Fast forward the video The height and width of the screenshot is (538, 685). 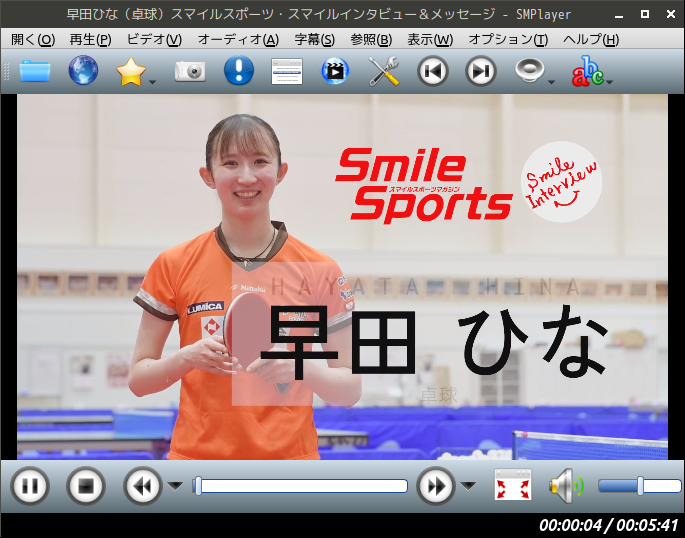pyautogui.click(x=436, y=486)
